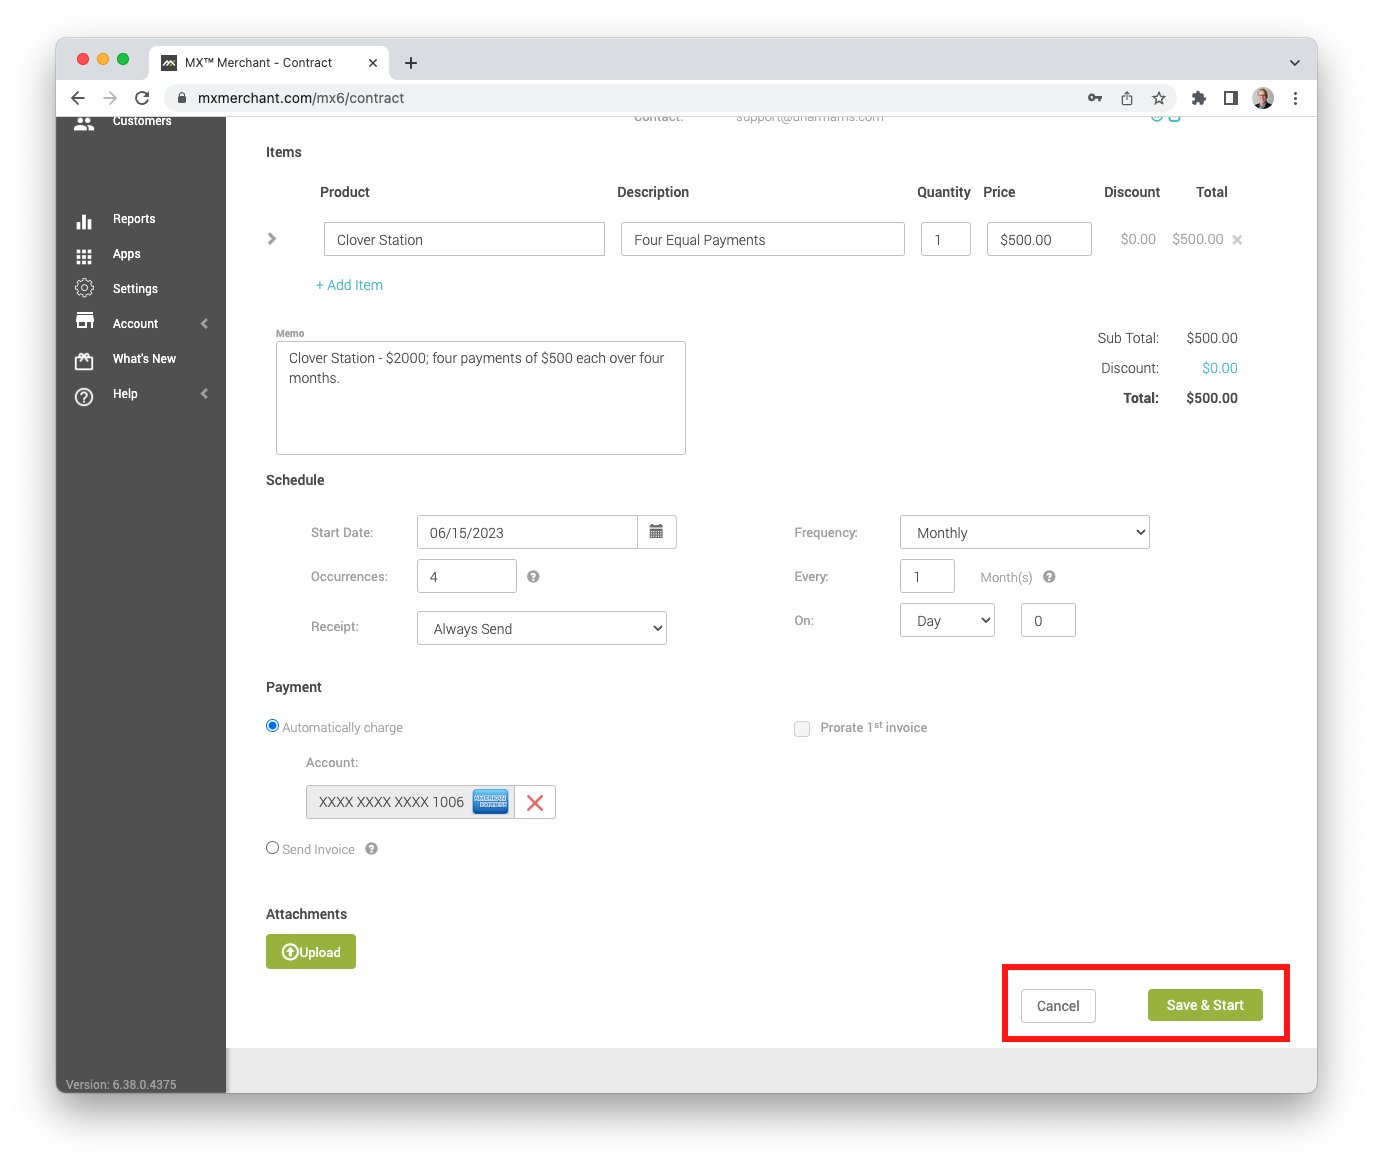This screenshot has height=1167, width=1373.
Task: Remove the Amex card with the red X
Action: pyautogui.click(x=535, y=802)
